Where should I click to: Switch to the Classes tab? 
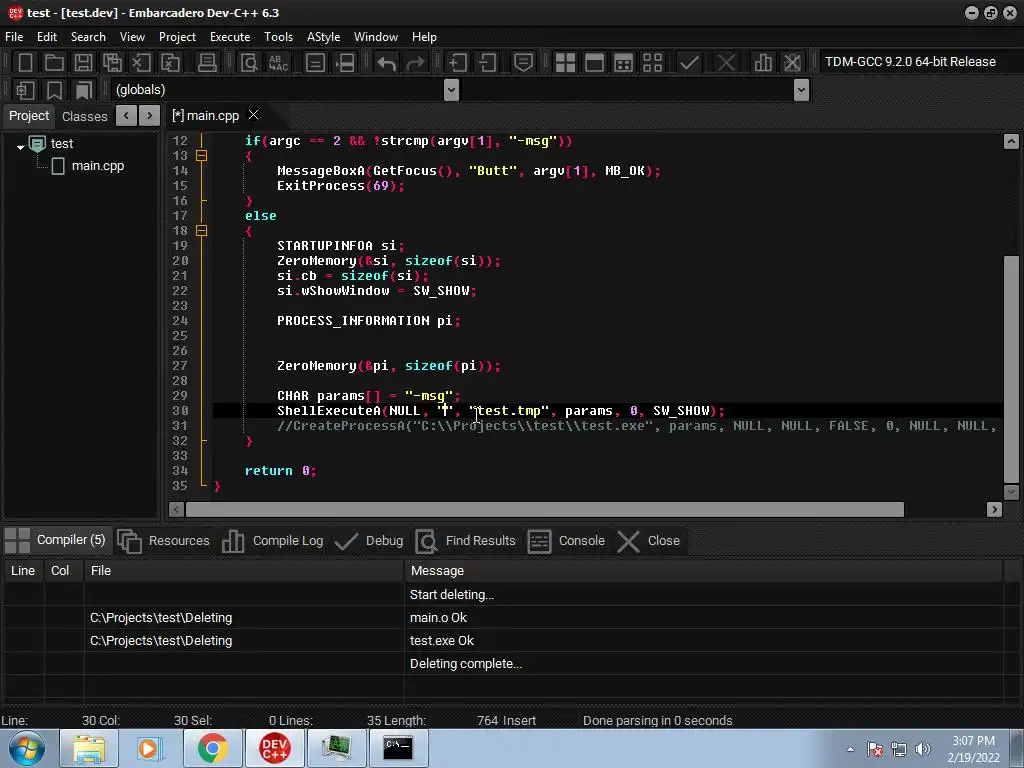[84, 116]
